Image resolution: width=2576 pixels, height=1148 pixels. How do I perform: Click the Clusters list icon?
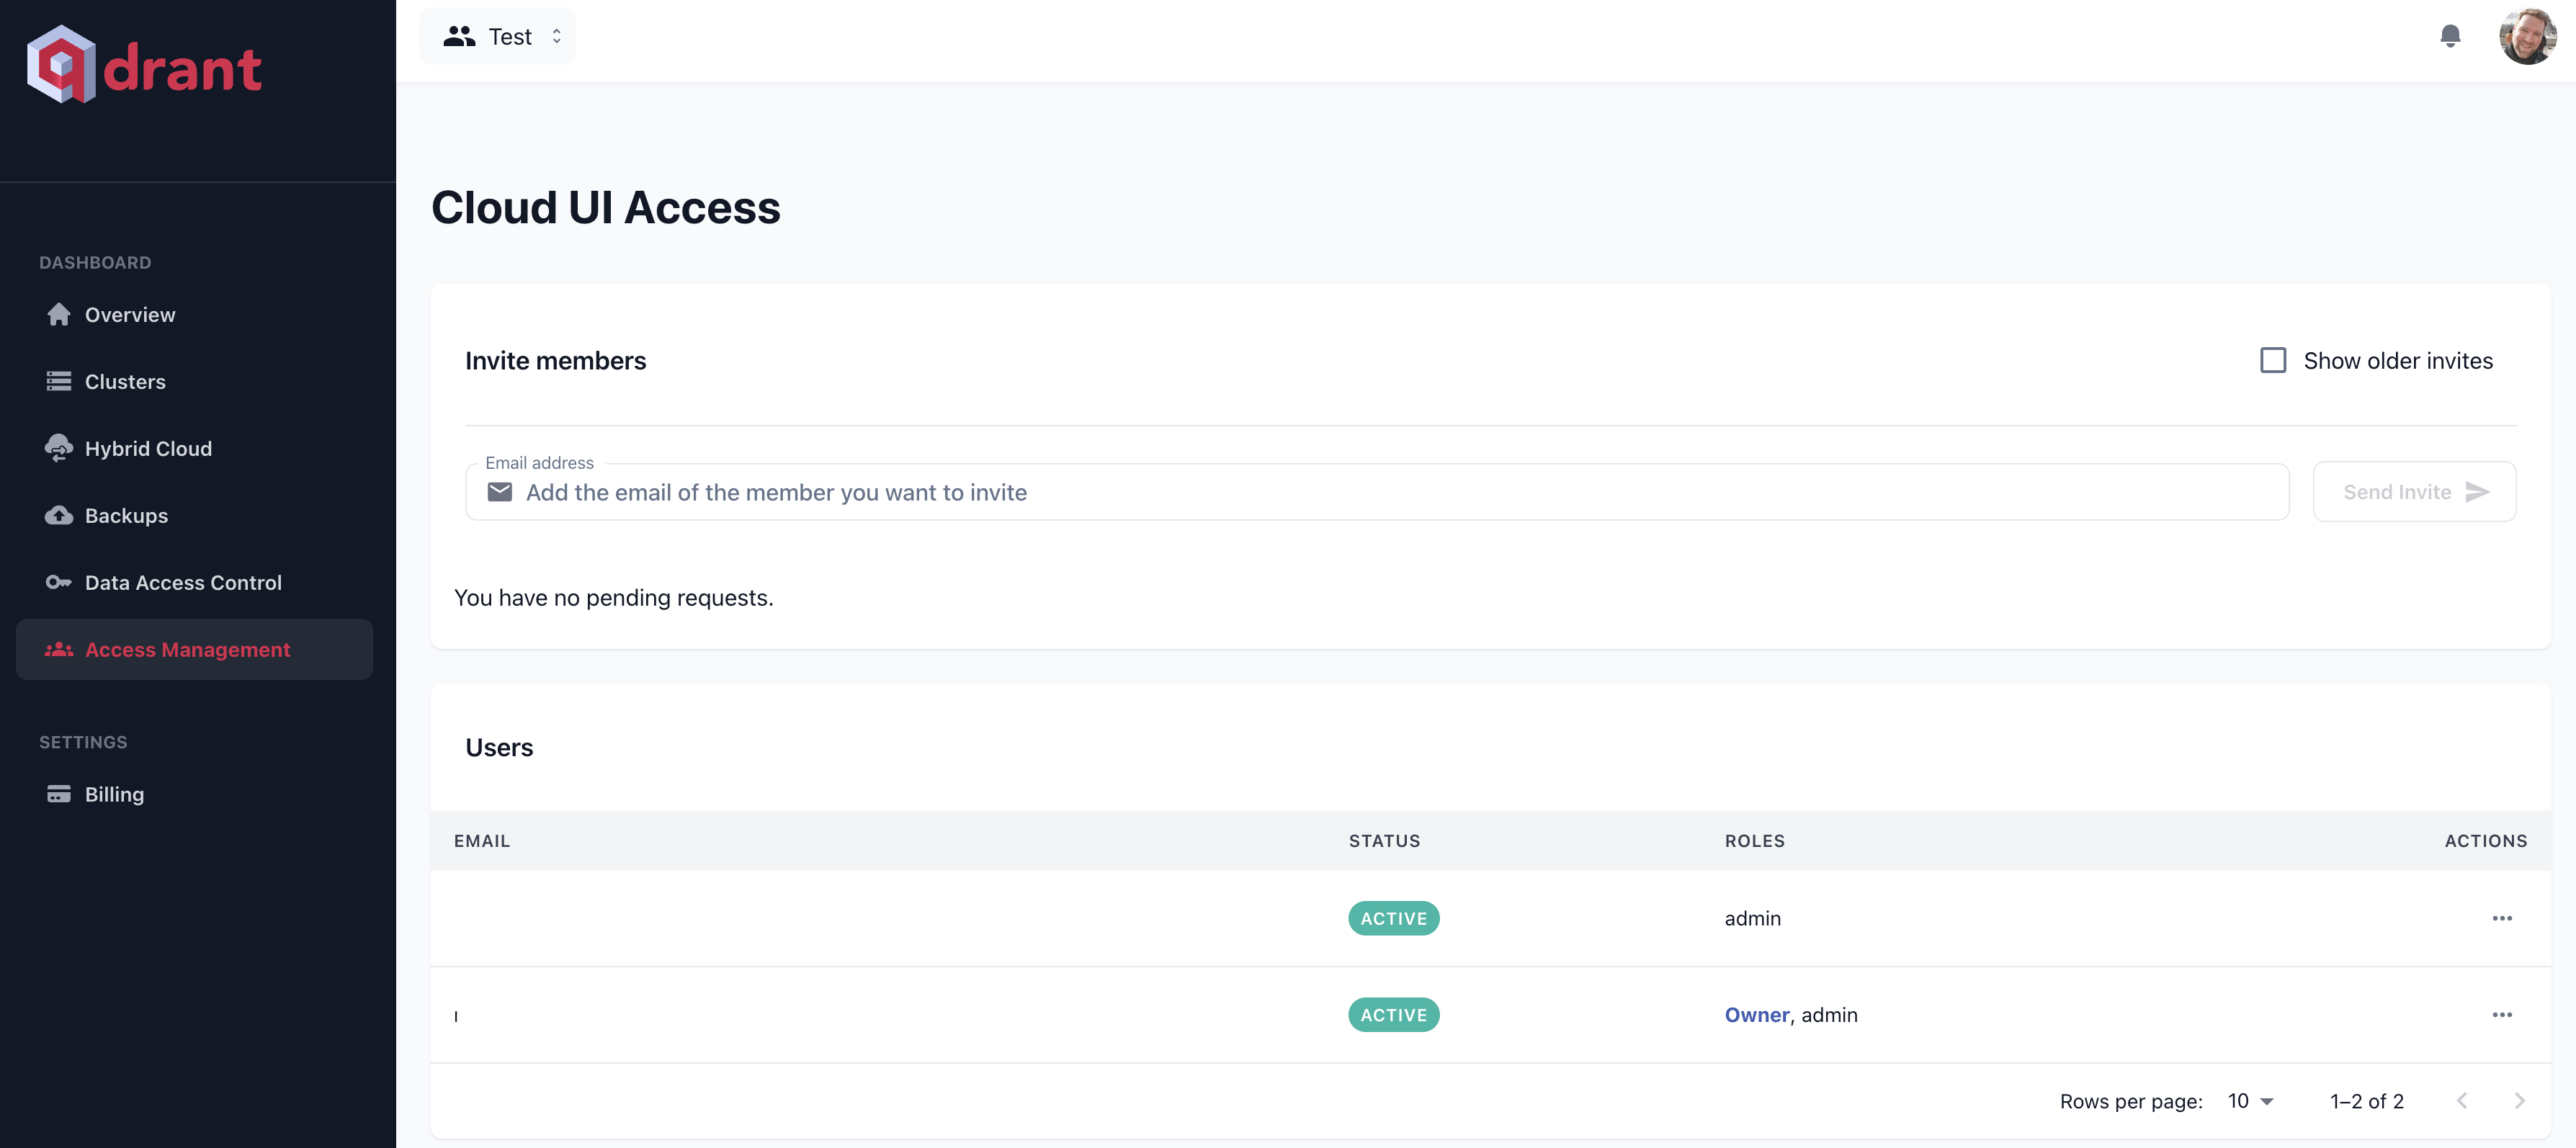(59, 382)
